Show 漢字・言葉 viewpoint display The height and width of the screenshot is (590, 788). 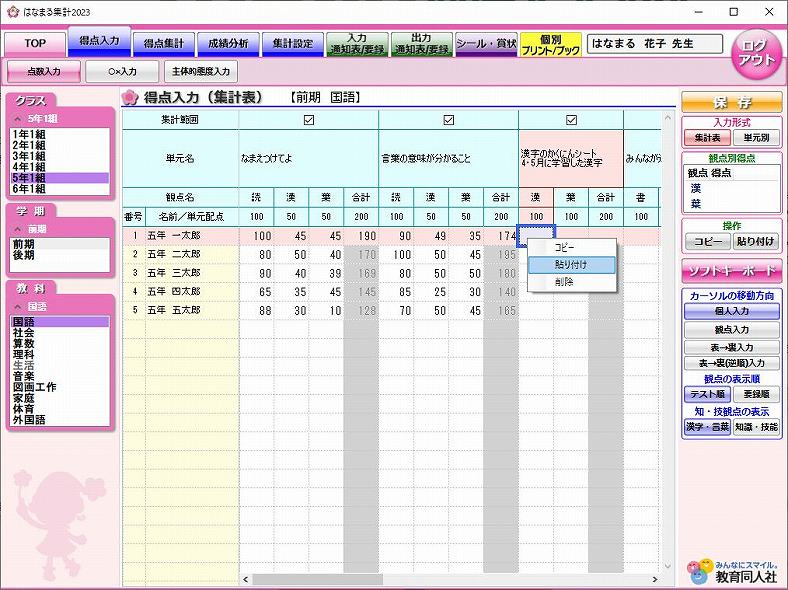click(x=707, y=427)
